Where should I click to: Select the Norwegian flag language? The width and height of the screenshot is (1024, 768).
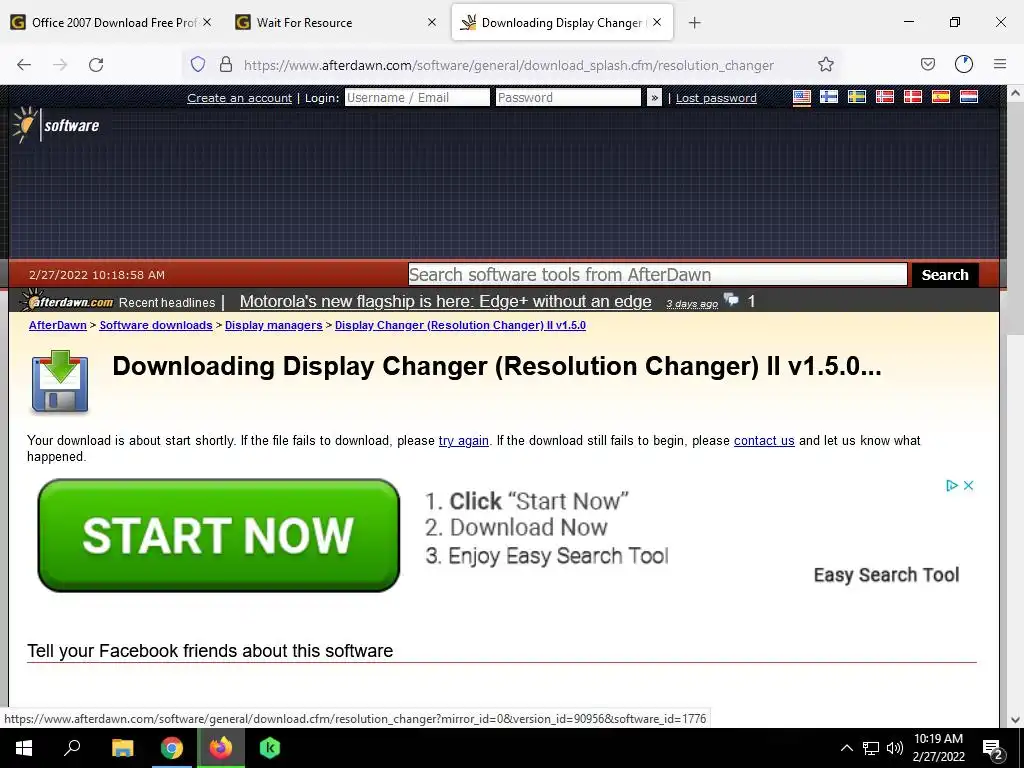click(885, 97)
